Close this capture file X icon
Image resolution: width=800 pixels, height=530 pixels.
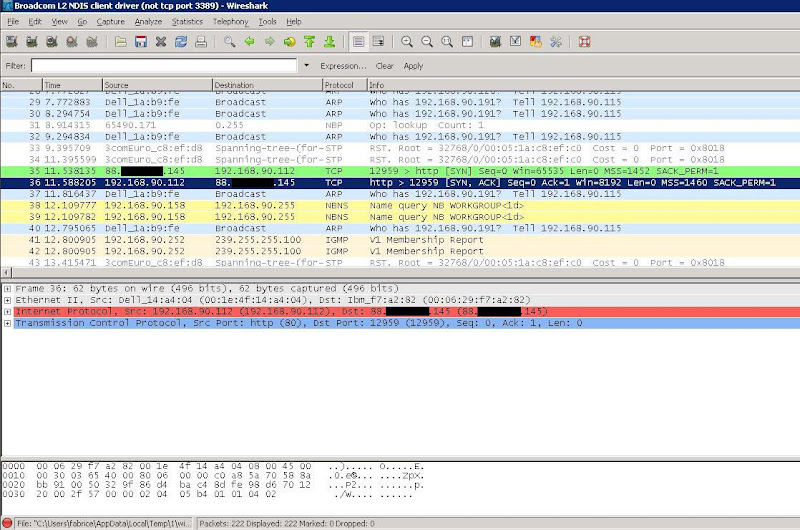[x=161, y=42]
